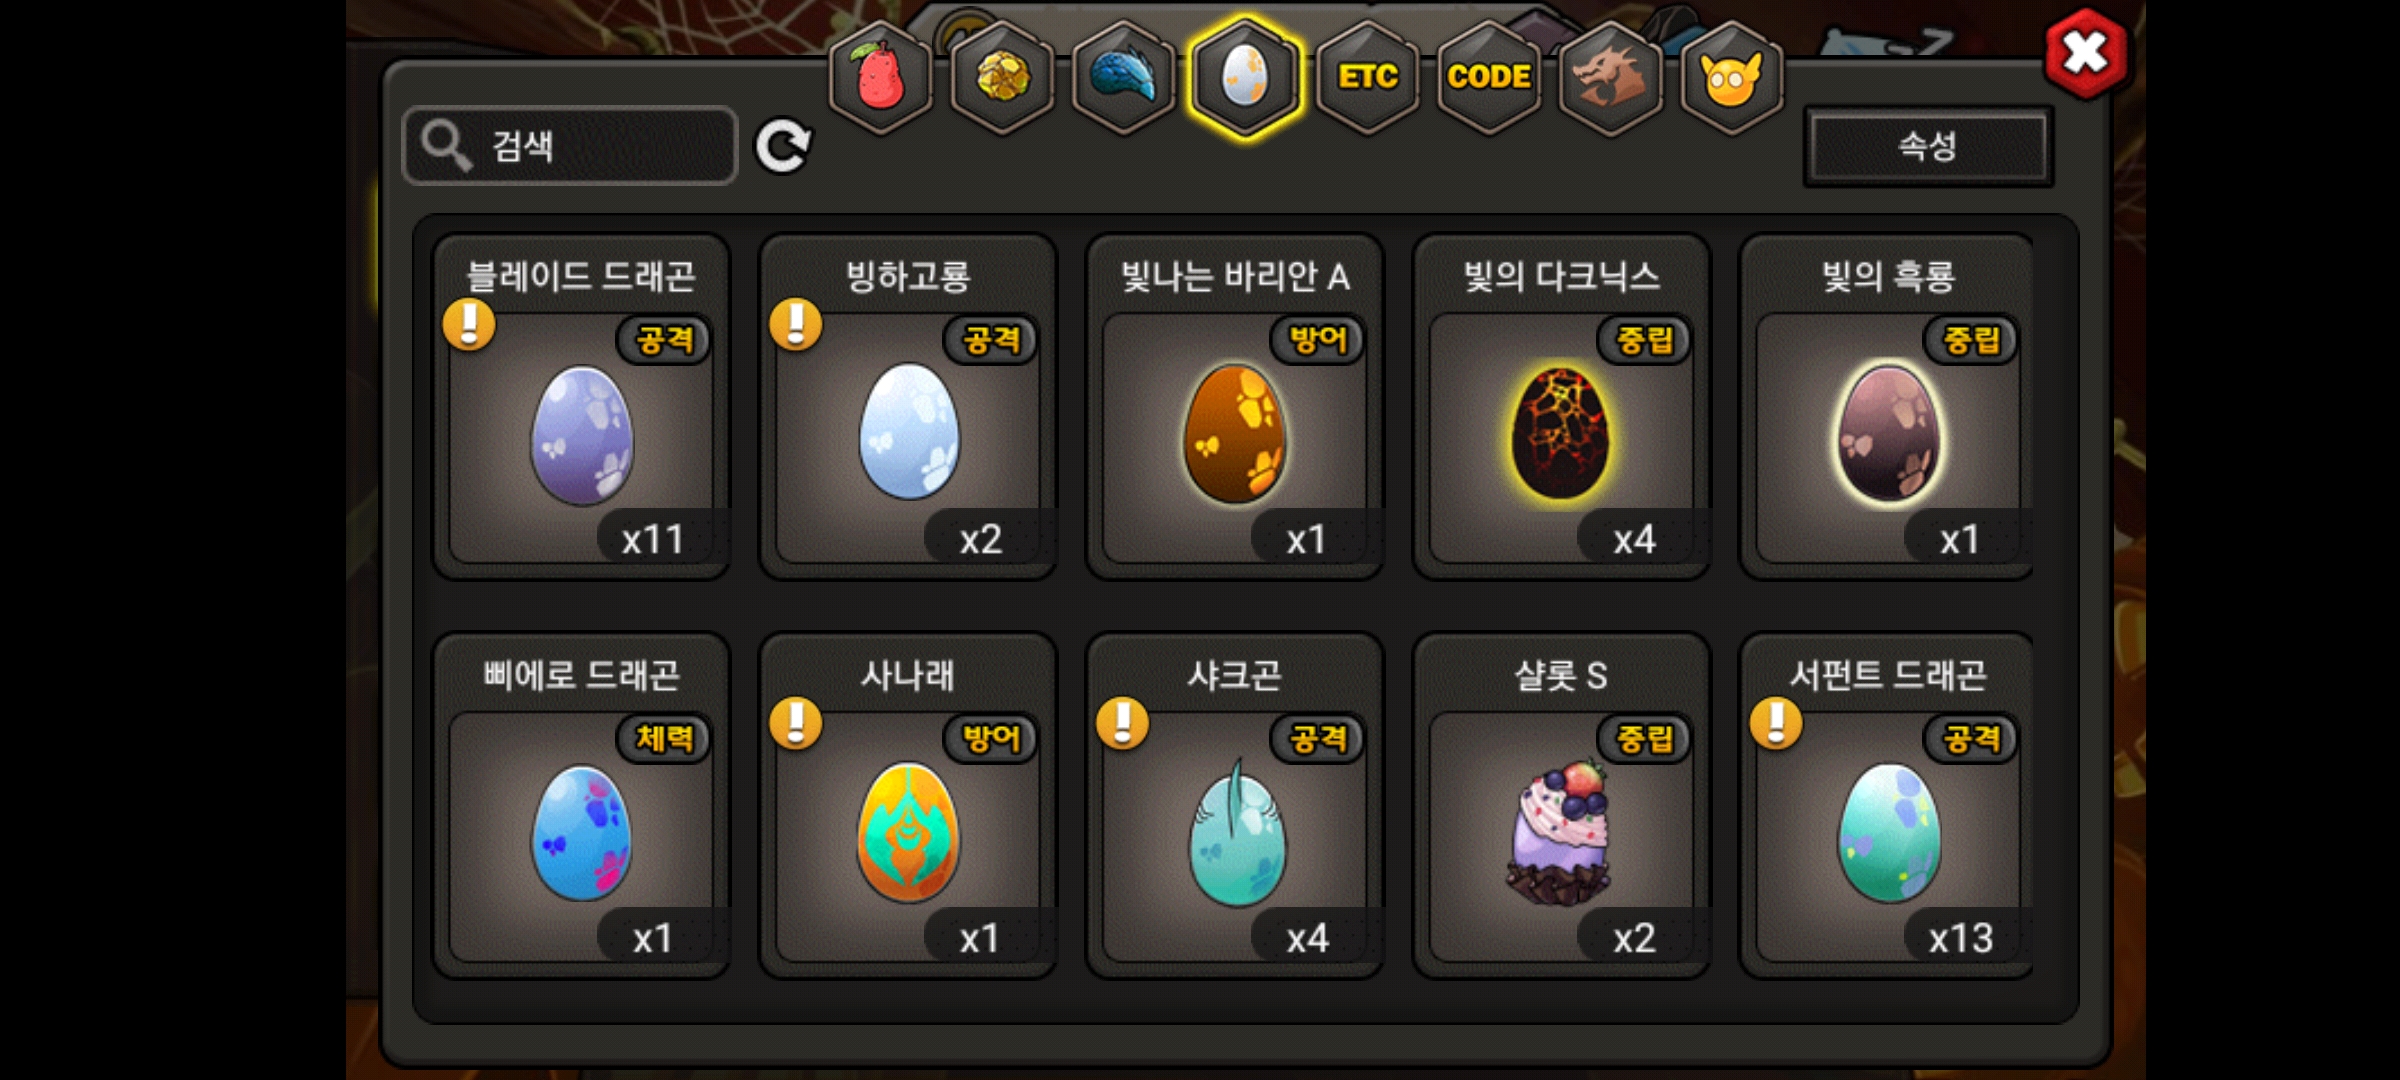Choose the 빛나는 바리안 A orange egg
The image size is (2400, 1080).
[x=1234, y=432]
